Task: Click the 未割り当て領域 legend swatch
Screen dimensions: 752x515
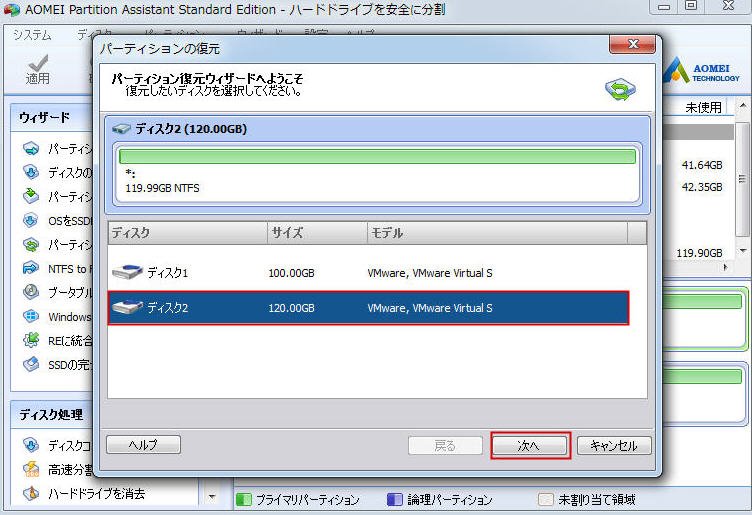Action: click(x=545, y=500)
